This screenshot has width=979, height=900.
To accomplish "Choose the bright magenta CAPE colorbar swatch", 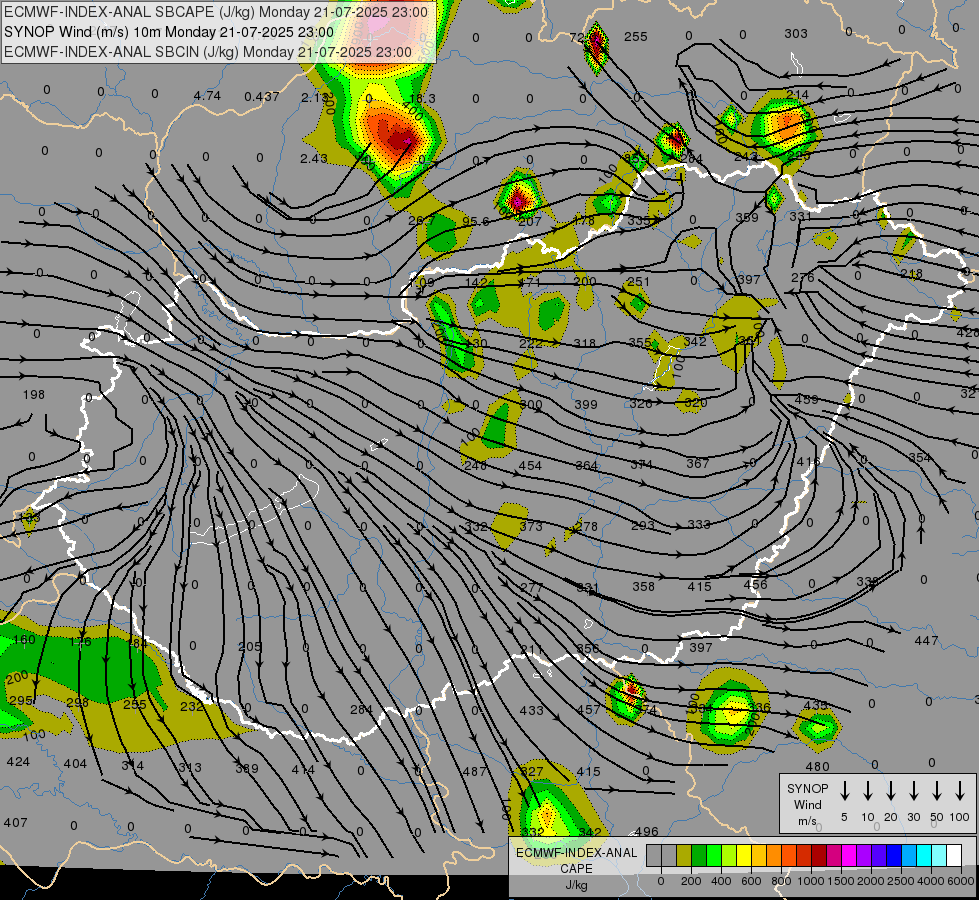I will click(849, 855).
